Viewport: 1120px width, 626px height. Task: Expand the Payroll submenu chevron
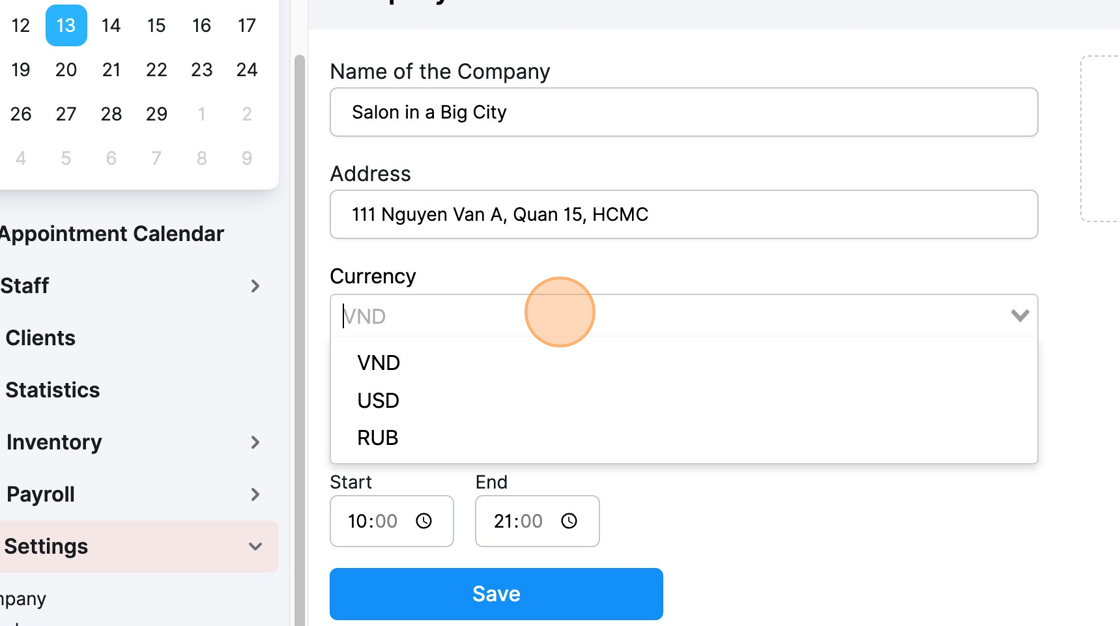pyautogui.click(x=255, y=495)
